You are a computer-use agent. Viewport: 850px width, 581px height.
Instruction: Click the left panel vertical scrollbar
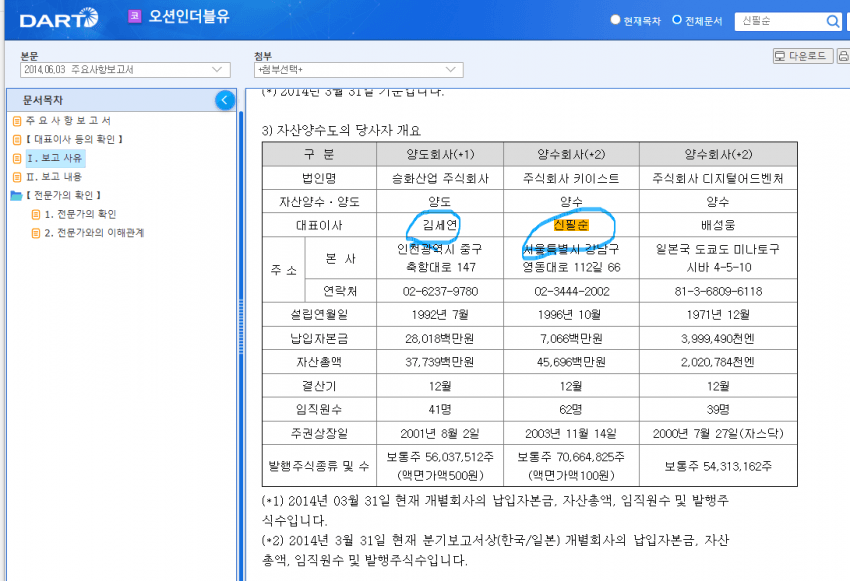pyautogui.click(x=240, y=325)
